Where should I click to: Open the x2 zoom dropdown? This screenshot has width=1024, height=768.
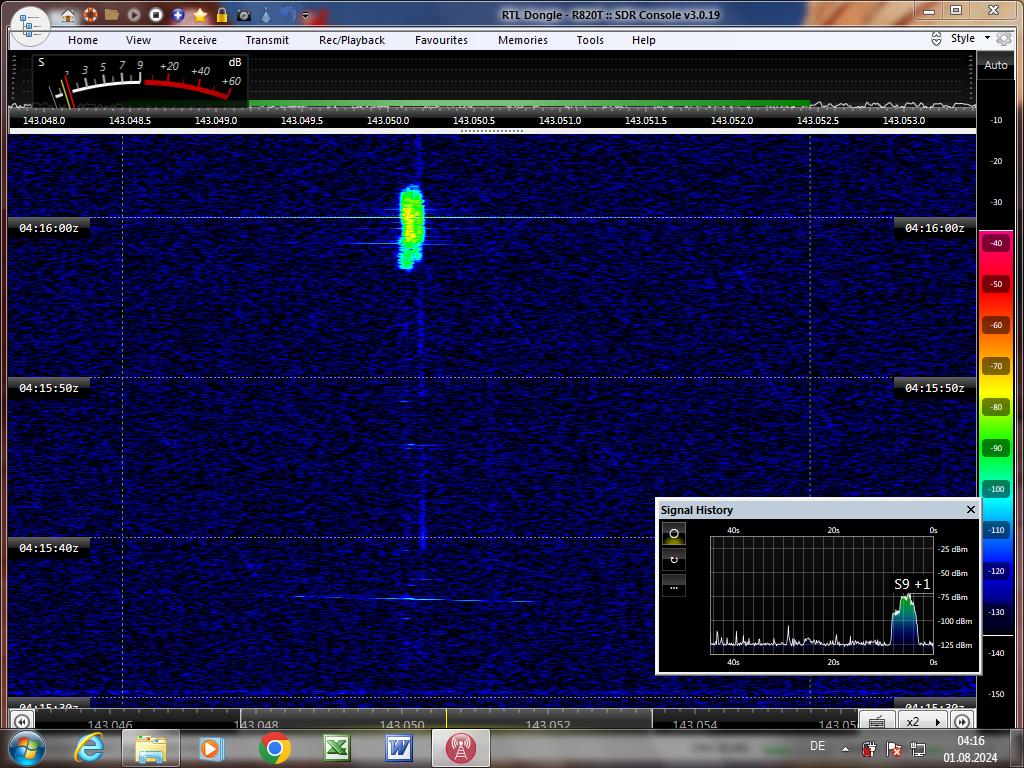pyautogui.click(x=923, y=721)
